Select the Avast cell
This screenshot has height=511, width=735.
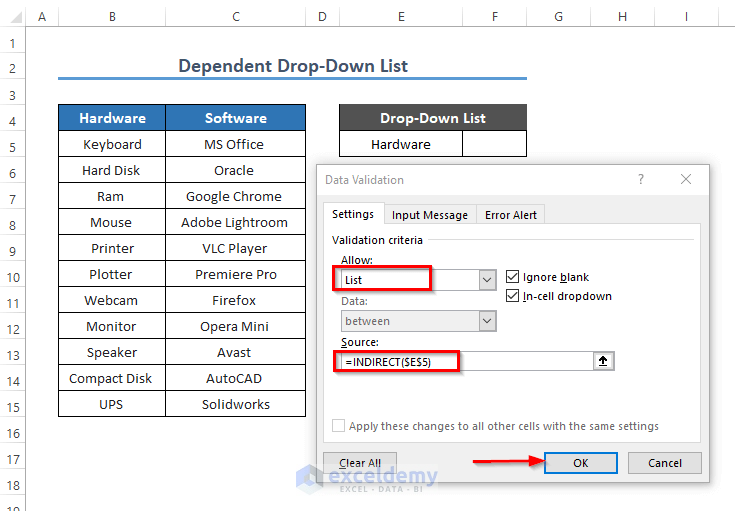click(x=236, y=352)
